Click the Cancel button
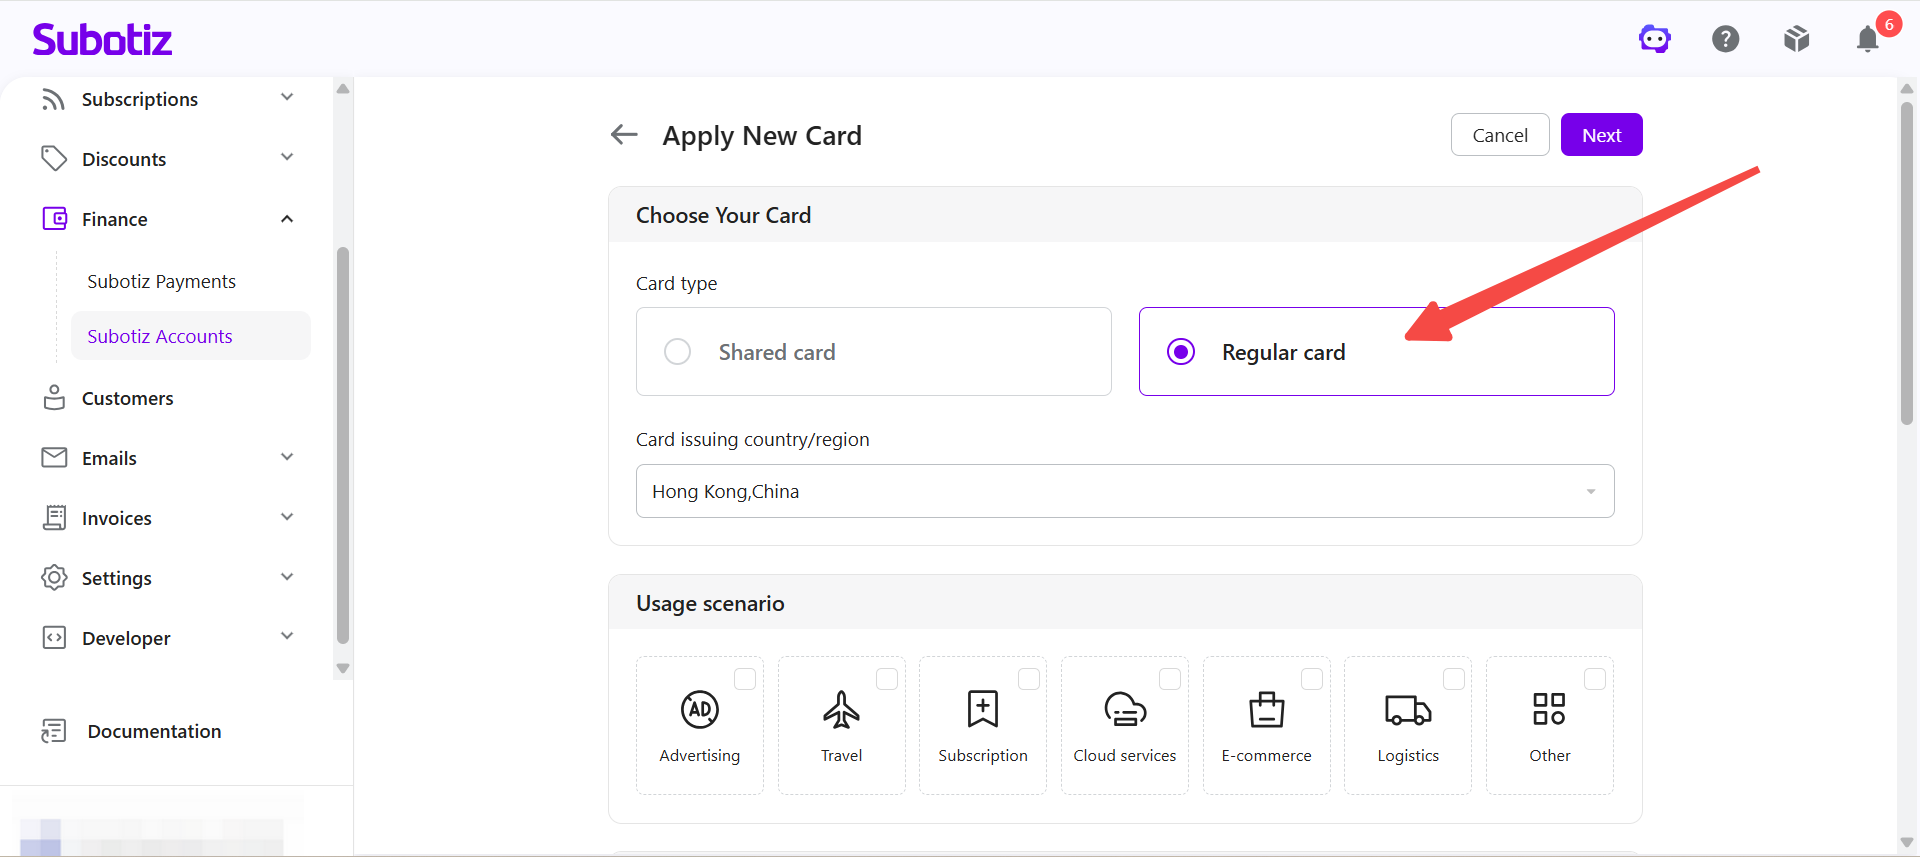 click(1500, 135)
